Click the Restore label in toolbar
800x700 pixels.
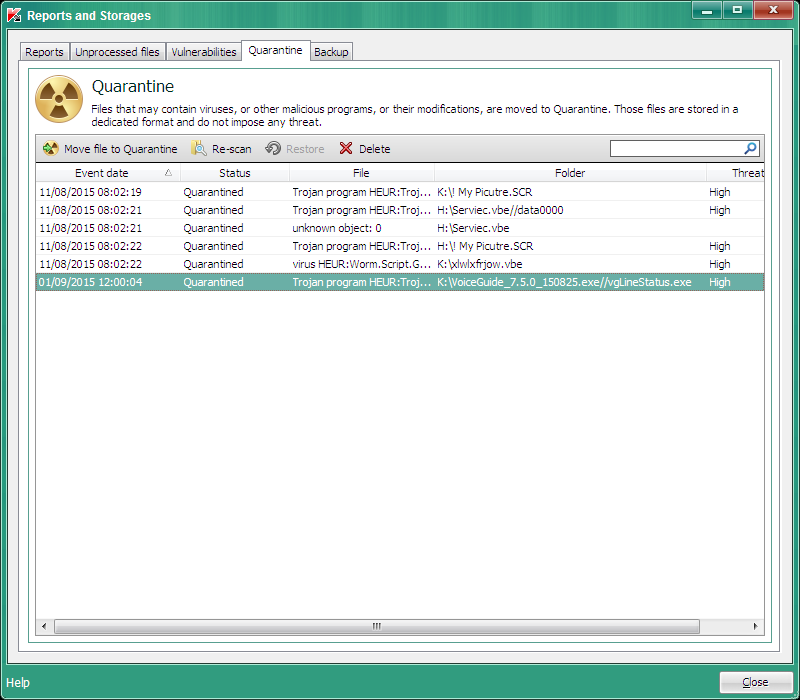305,149
